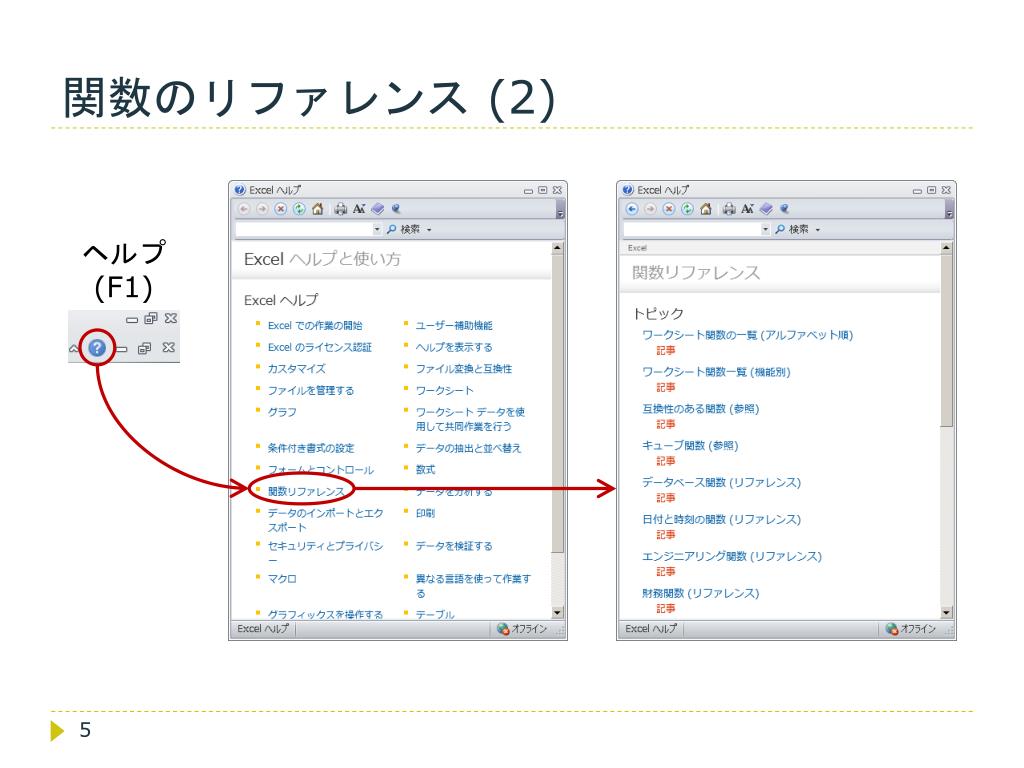Click Forward arrow in left Excel Help window
The width and height of the screenshot is (1024, 768).
click(x=262, y=209)
